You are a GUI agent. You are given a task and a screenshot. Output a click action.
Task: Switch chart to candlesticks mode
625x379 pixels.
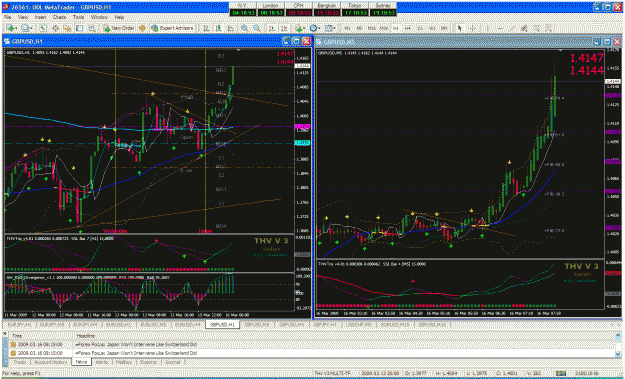click(218, 28)
